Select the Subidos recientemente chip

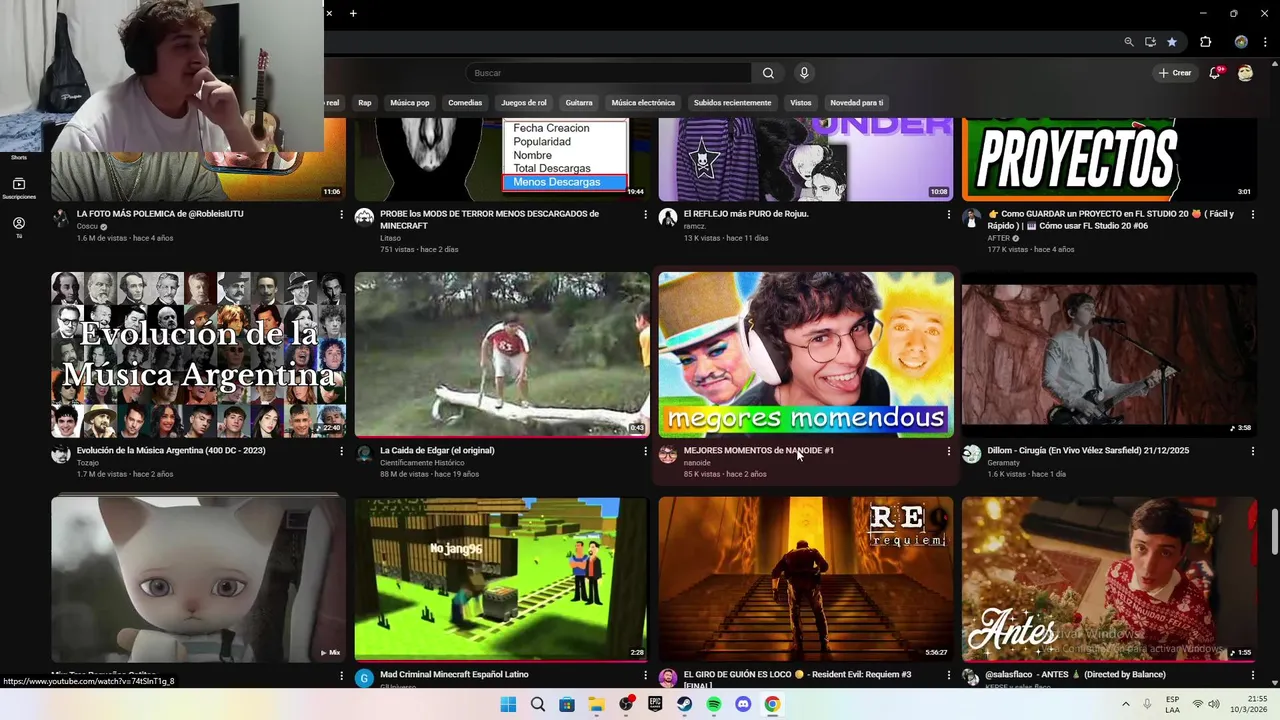click(x=733, y=103)
